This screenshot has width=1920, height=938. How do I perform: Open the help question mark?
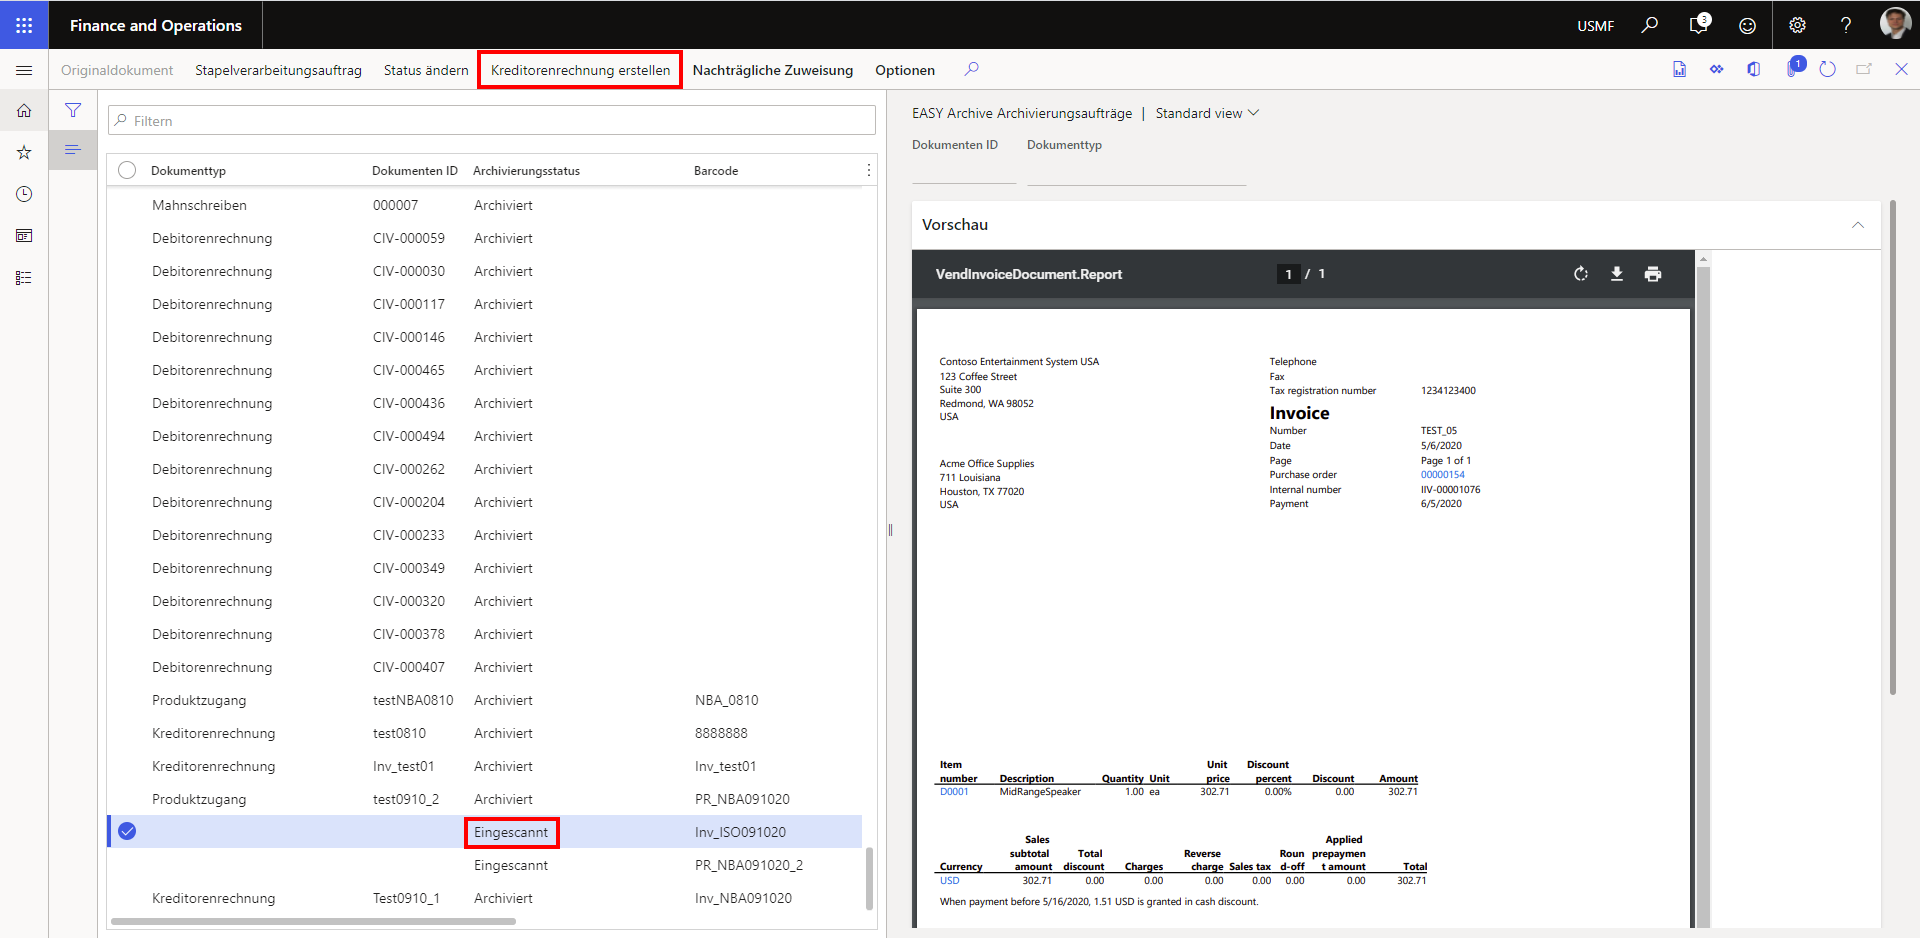(x=1846, y=26)
